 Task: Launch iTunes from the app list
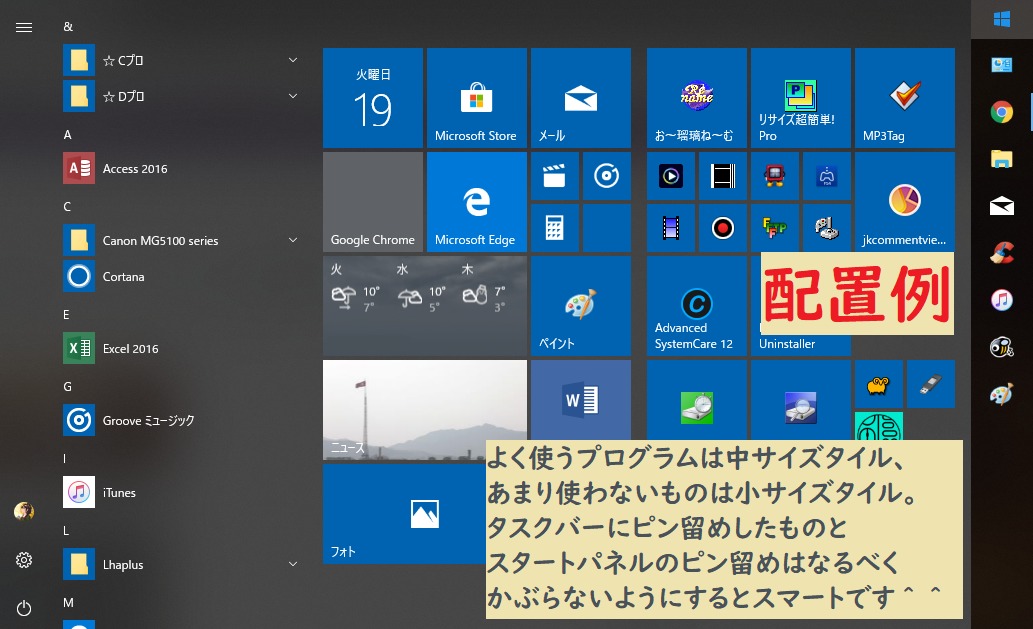(x=182, y=493)
